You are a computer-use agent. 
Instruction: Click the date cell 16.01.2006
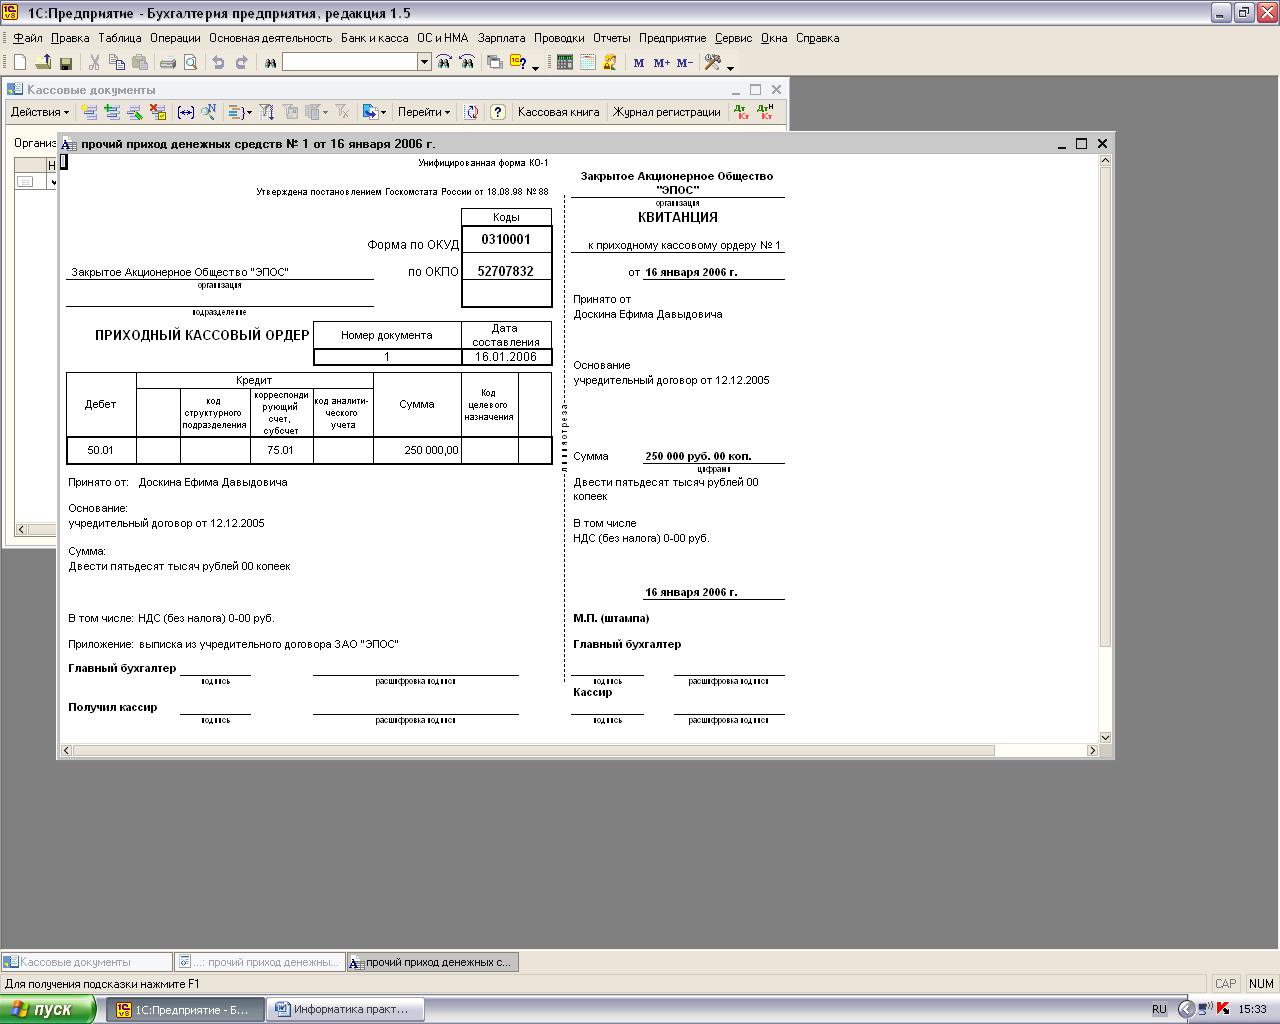click(506, 357)
